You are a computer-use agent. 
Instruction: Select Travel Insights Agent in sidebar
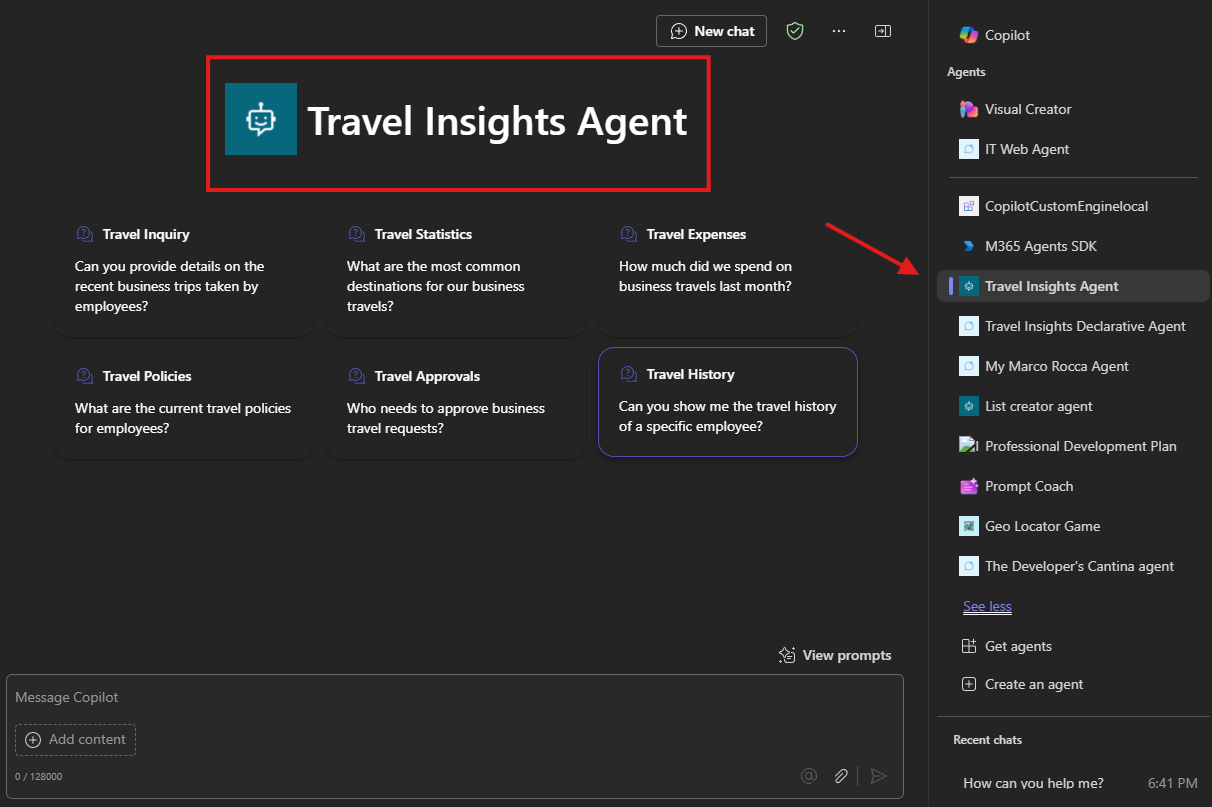(x=1073, y=286)
